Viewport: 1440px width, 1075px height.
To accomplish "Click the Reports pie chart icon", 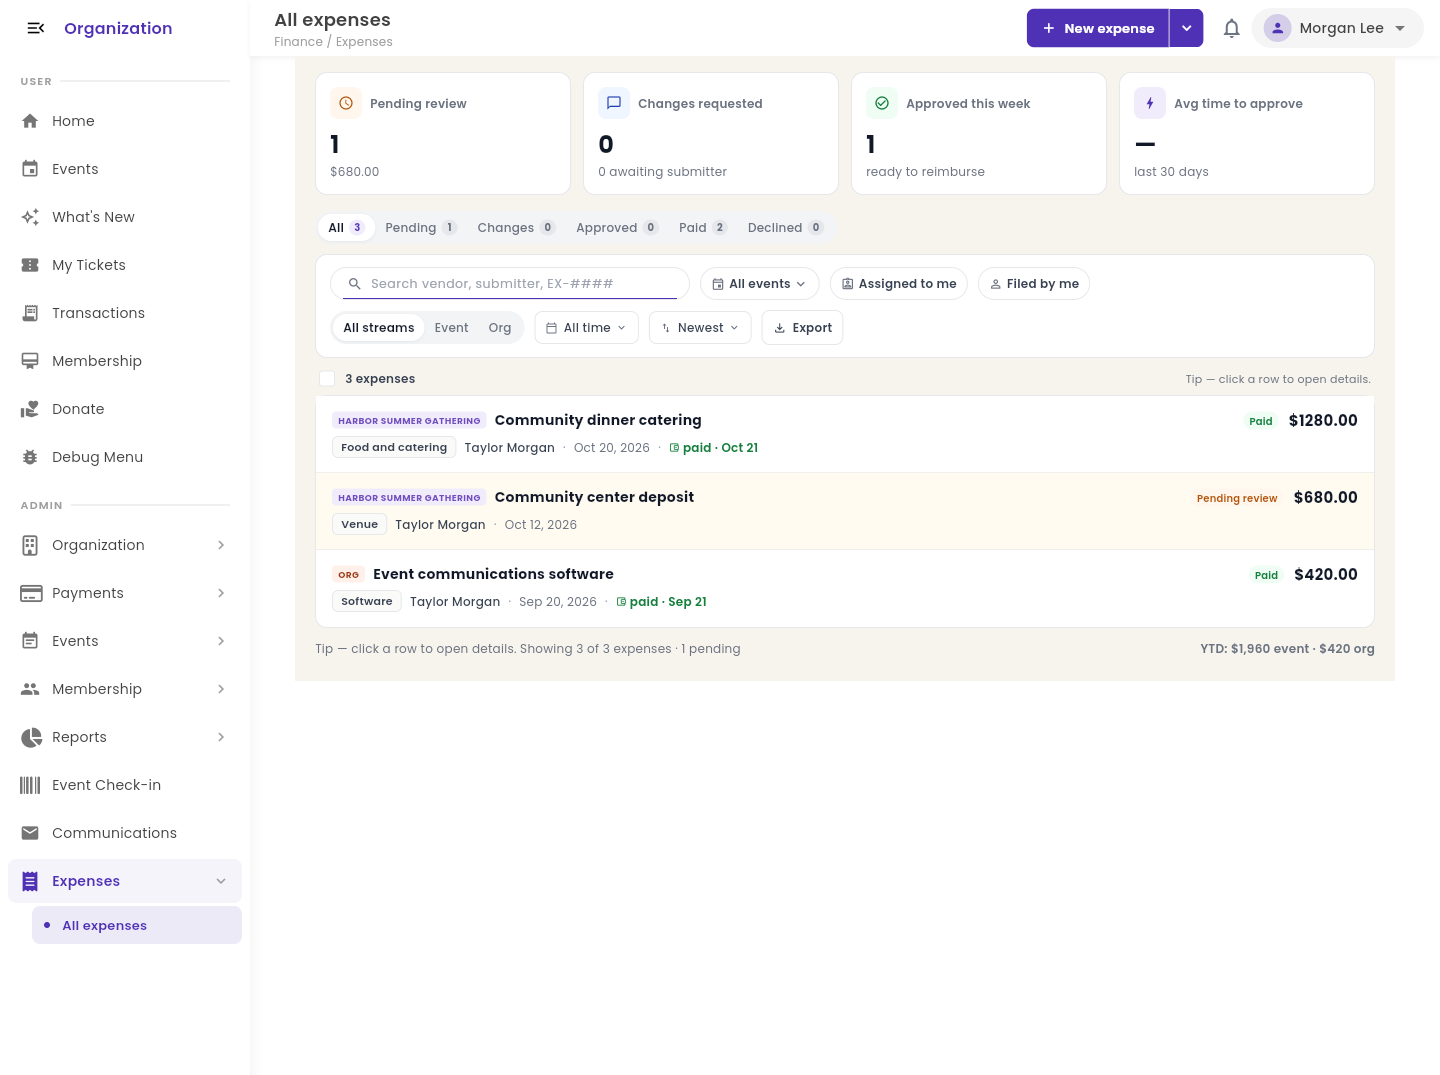I will pyautogui.click(x=31, y=737).
